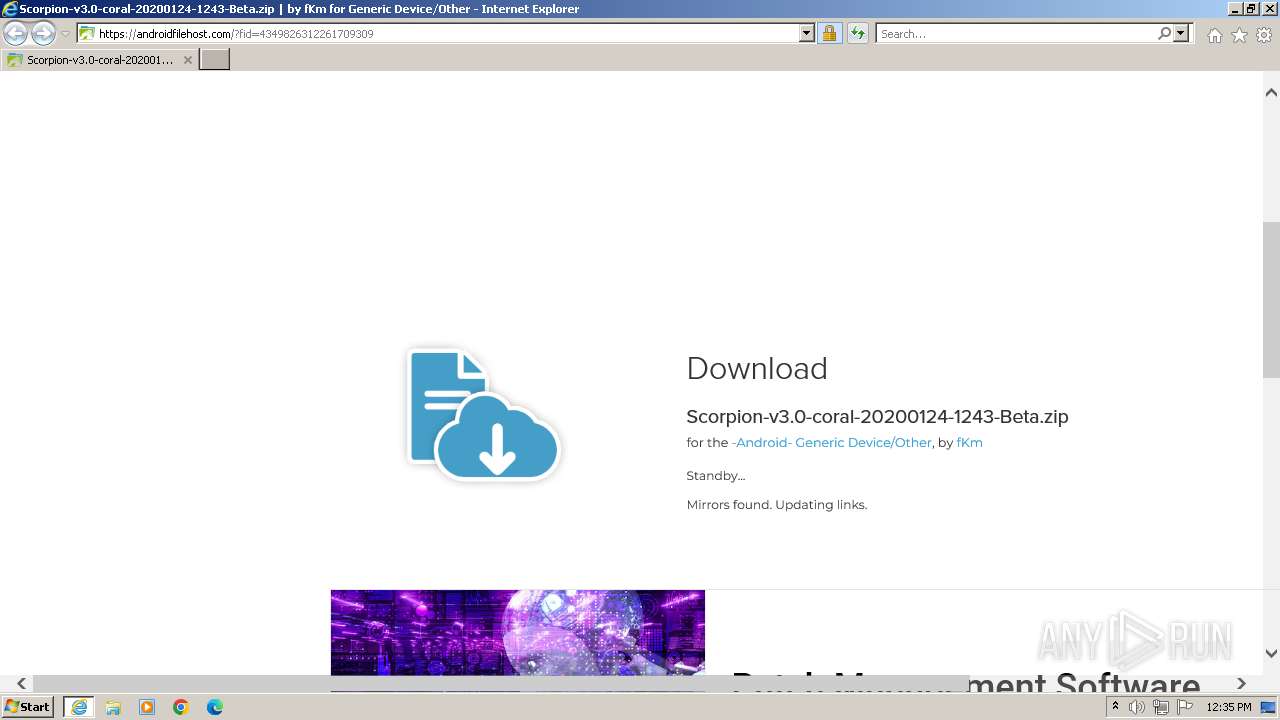Click the horizontal scrollbar thumb
The image size is (1280, 720).
click(500, 683)
